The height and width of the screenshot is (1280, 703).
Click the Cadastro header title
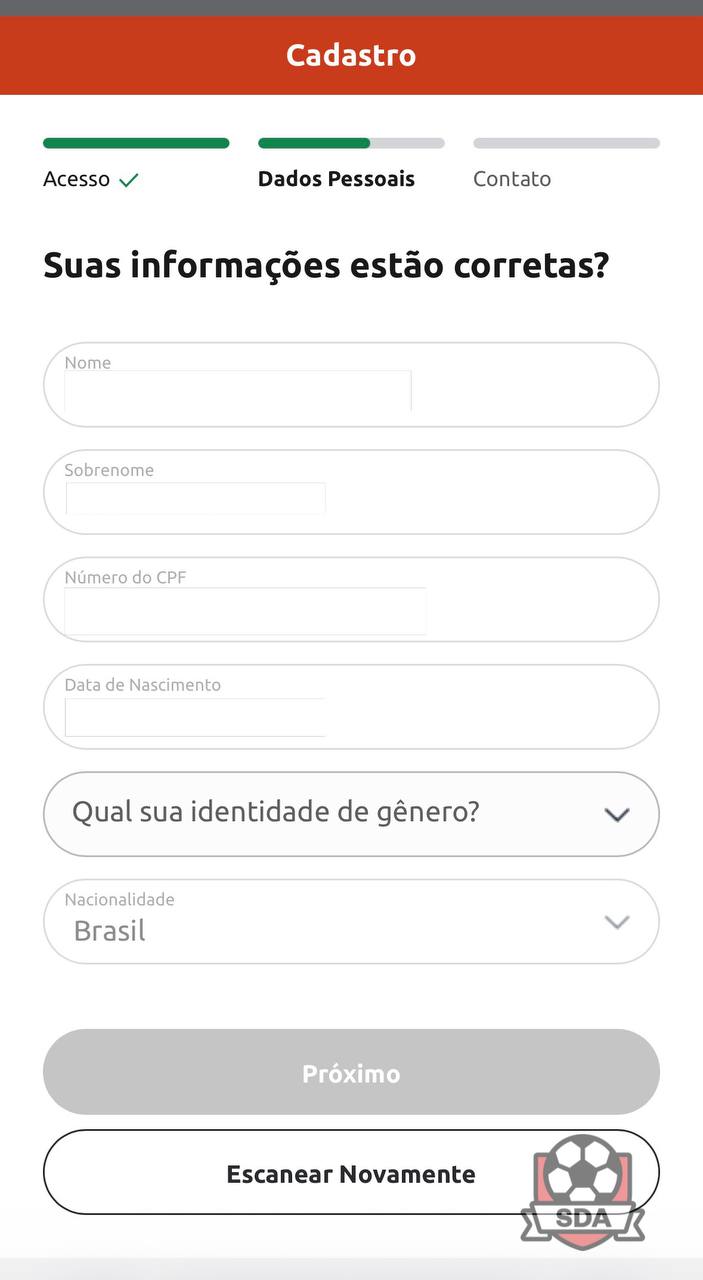click(351, 55)
